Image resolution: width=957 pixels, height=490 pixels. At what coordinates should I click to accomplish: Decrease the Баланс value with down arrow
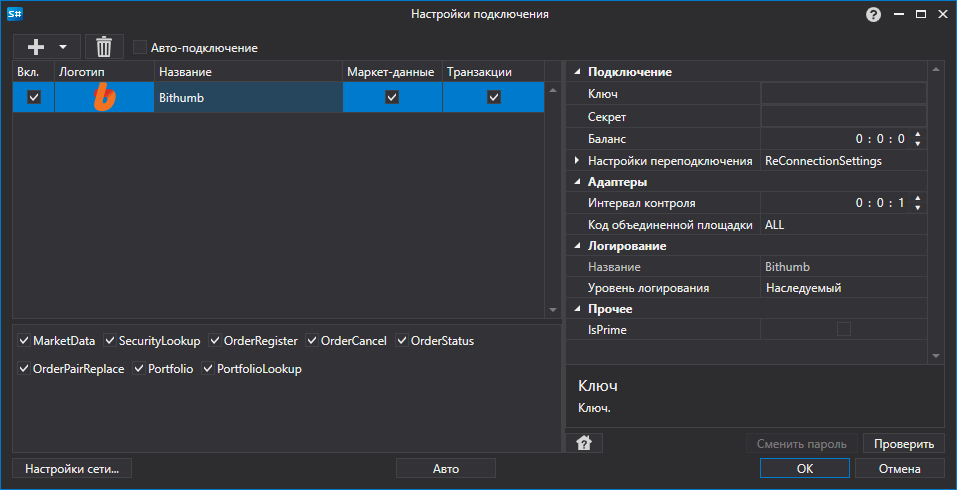click(917, 144)
